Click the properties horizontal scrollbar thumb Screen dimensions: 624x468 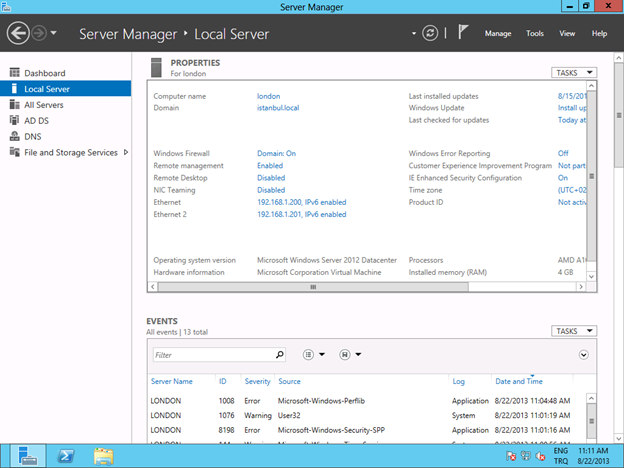click(x=313, y=287)
